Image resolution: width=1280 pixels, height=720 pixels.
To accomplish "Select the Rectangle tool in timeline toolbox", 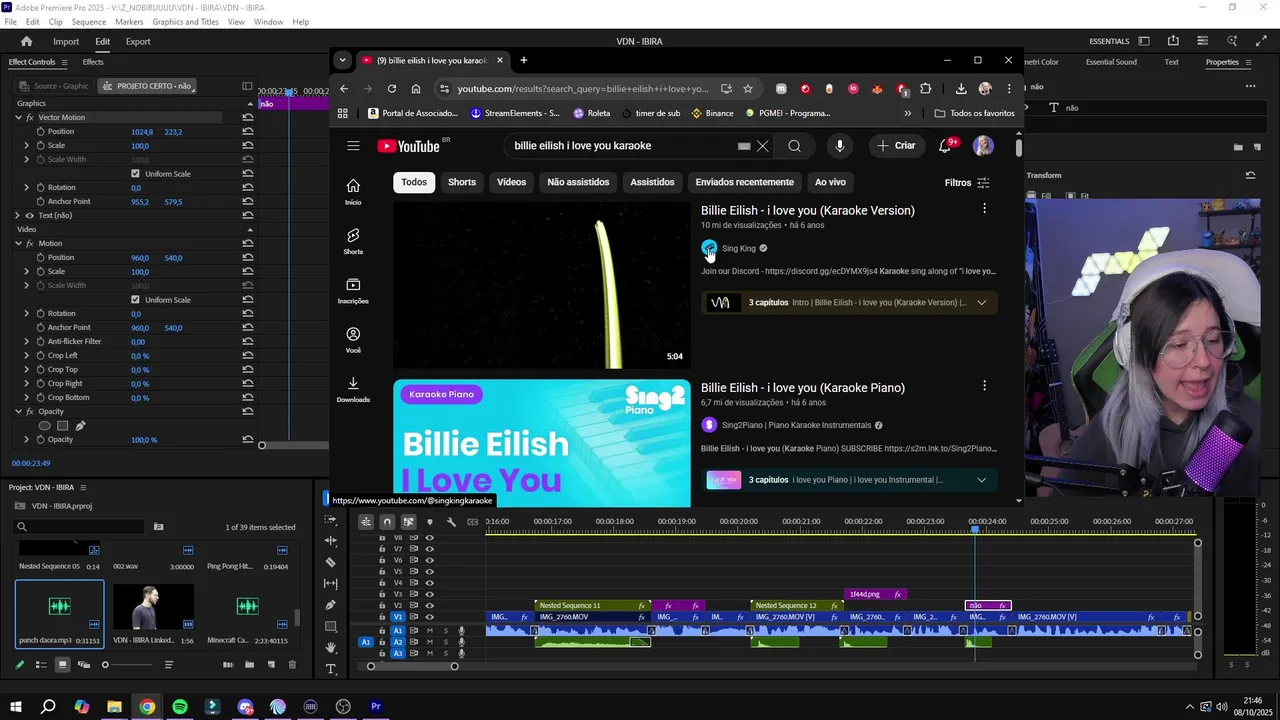I will coord(331,626).
